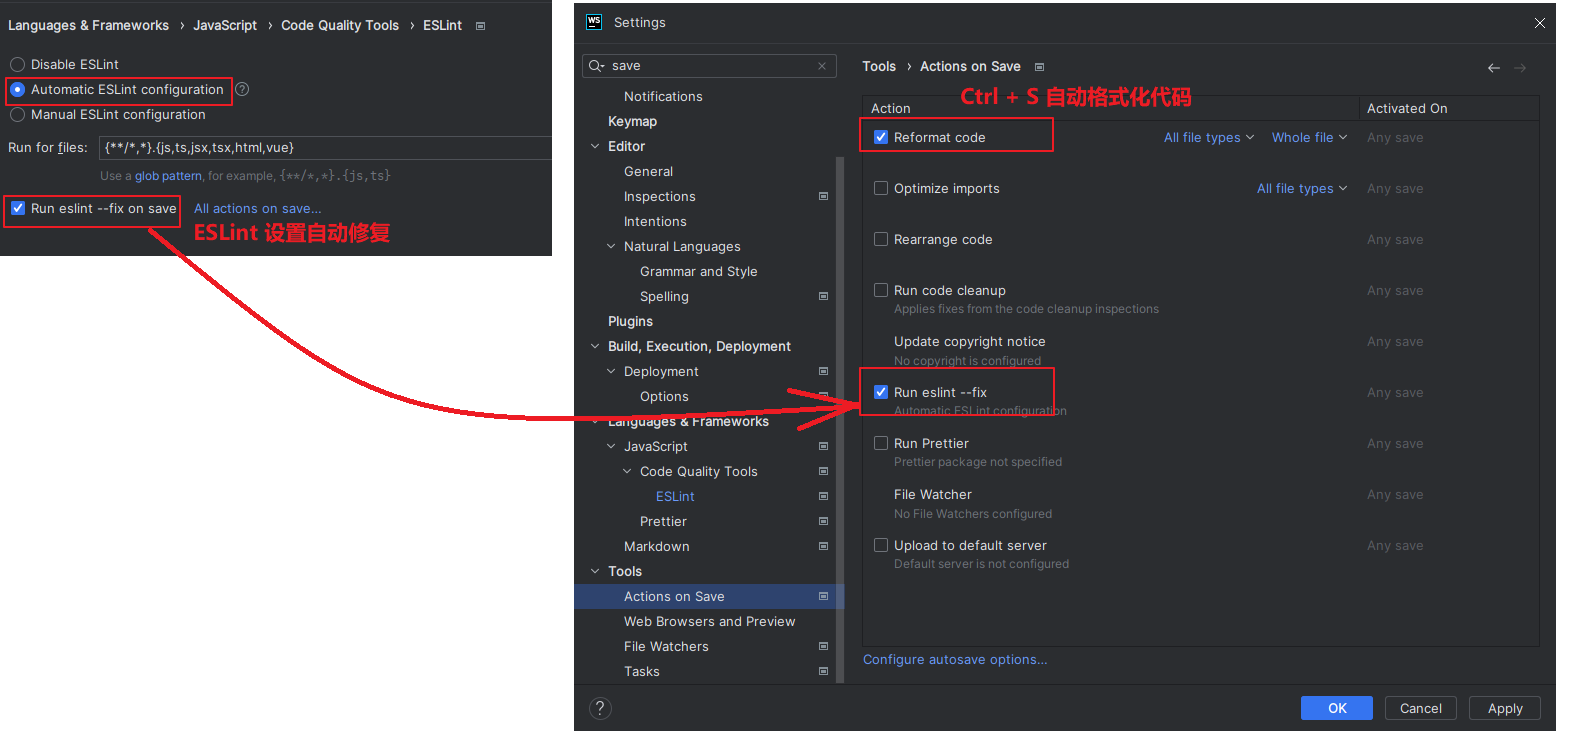Click project icon on Code Quality Tools row
Image resolution: width=1575 pixels, height=741 pixels.
(824, 471)
